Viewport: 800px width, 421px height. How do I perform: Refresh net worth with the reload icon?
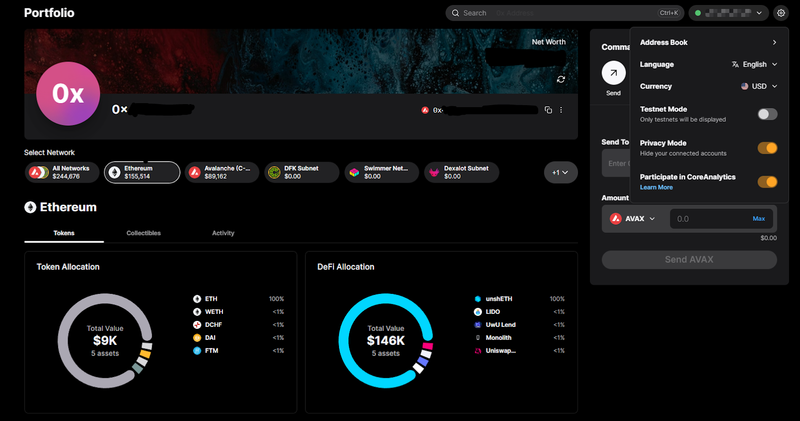(x=561, y=79)
